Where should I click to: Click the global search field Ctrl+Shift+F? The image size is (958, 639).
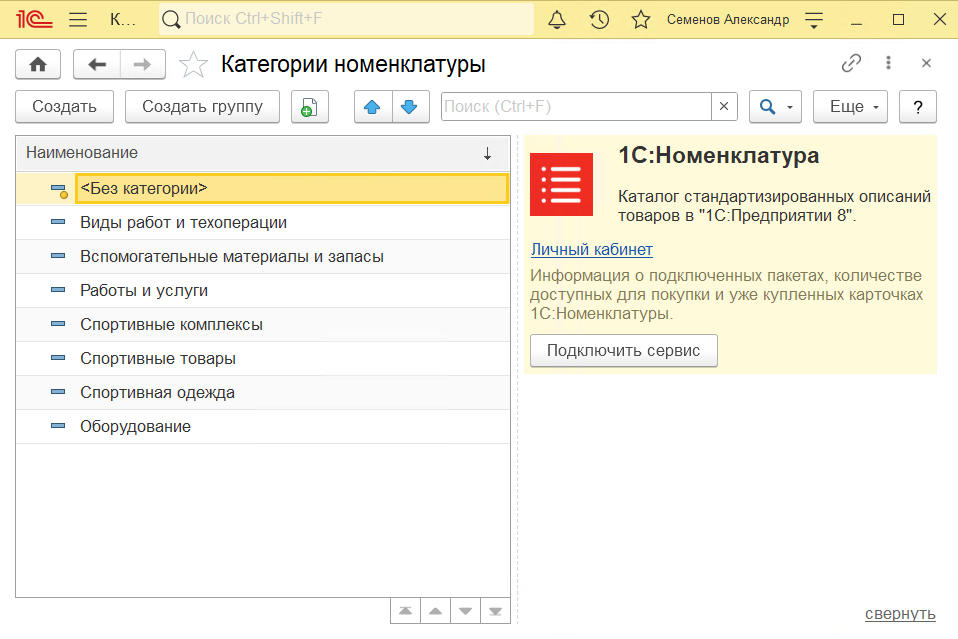(x=346, y=19)
